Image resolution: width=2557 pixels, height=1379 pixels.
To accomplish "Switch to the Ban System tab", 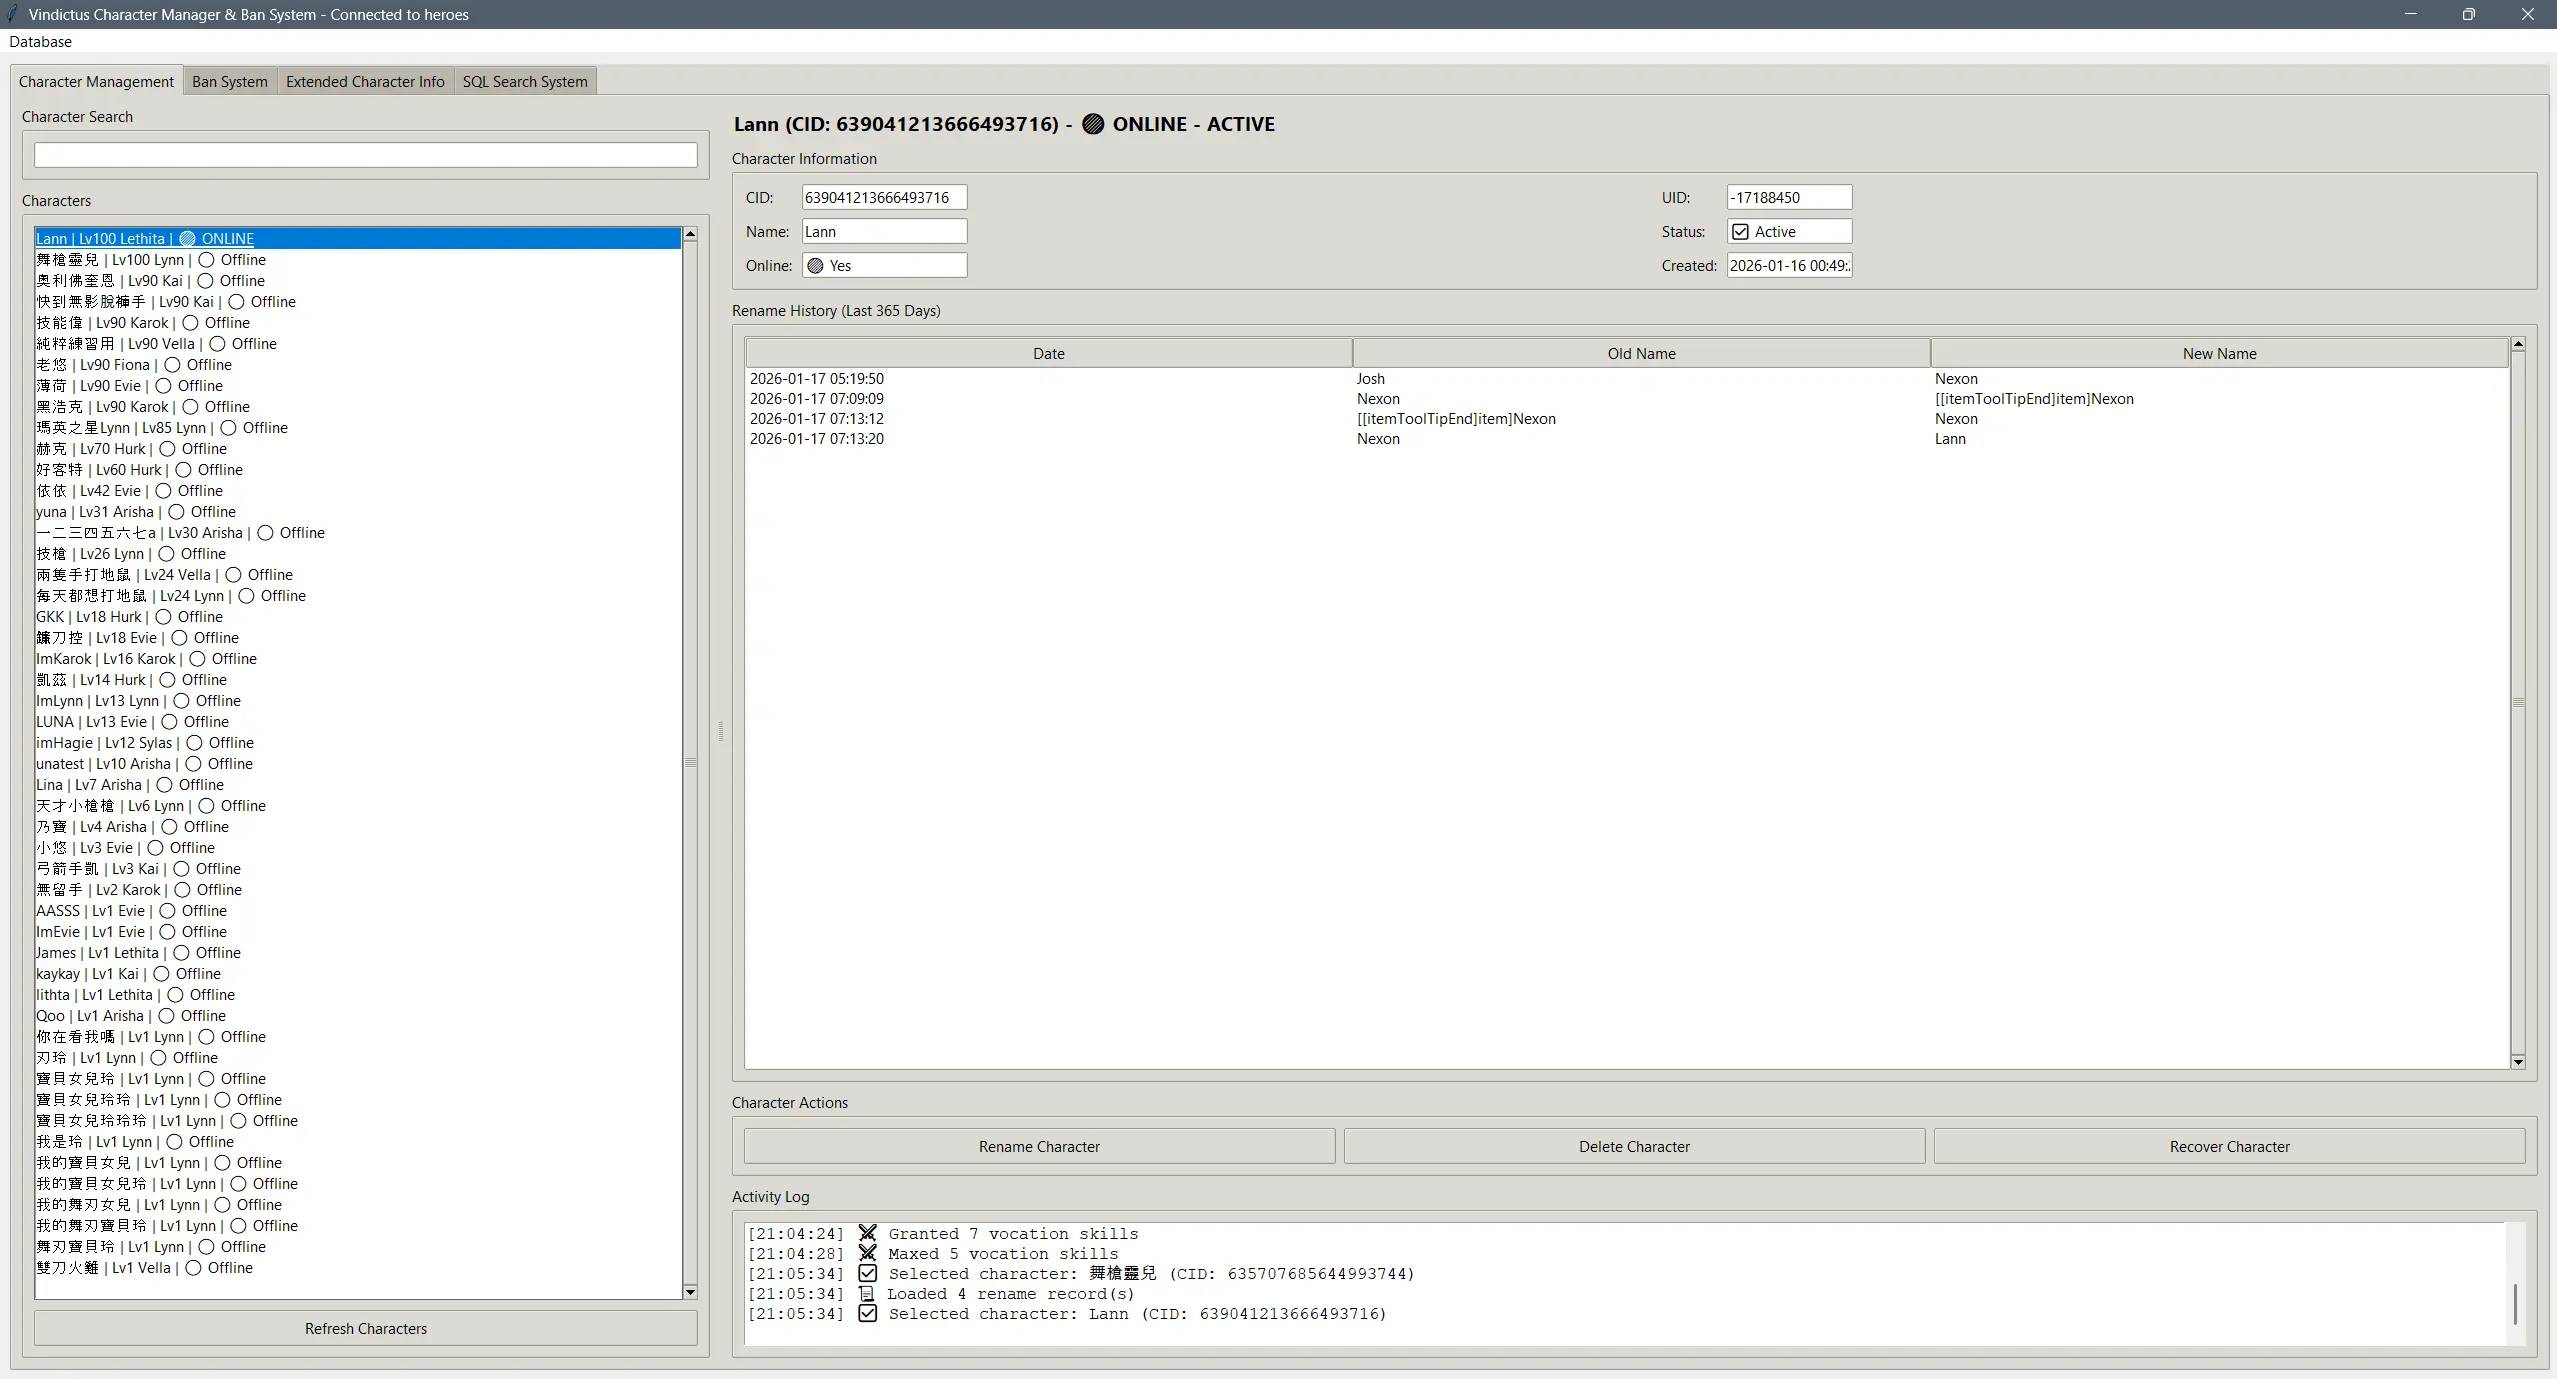I will tap(229, 82).
